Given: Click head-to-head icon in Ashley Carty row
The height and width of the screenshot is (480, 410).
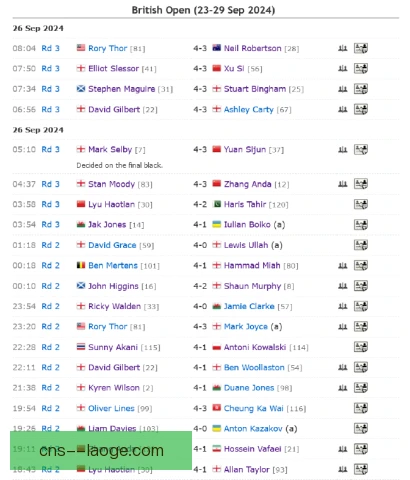Looking at the screenshot, I should pos(343,109).
